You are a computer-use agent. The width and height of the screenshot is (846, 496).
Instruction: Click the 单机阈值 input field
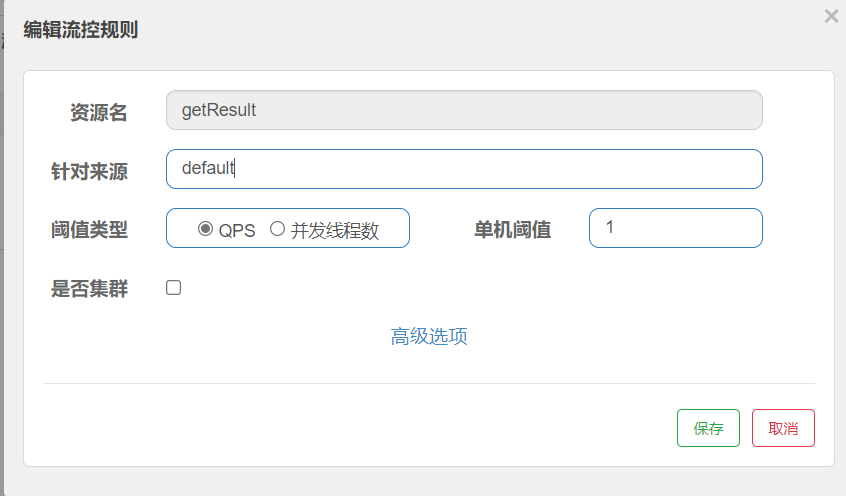pyautogui.click(x=676, y=228)
